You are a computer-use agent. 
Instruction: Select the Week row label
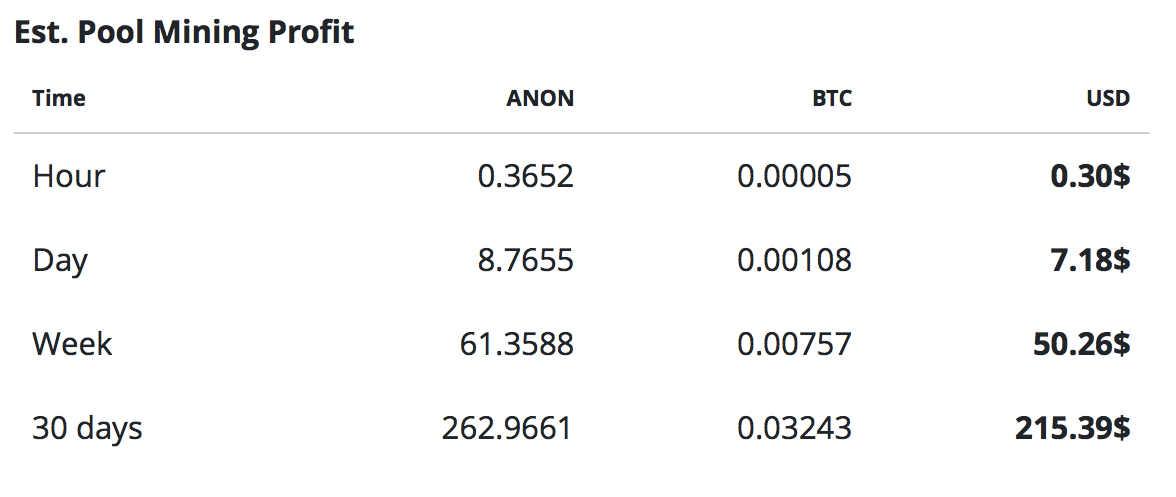72,345
